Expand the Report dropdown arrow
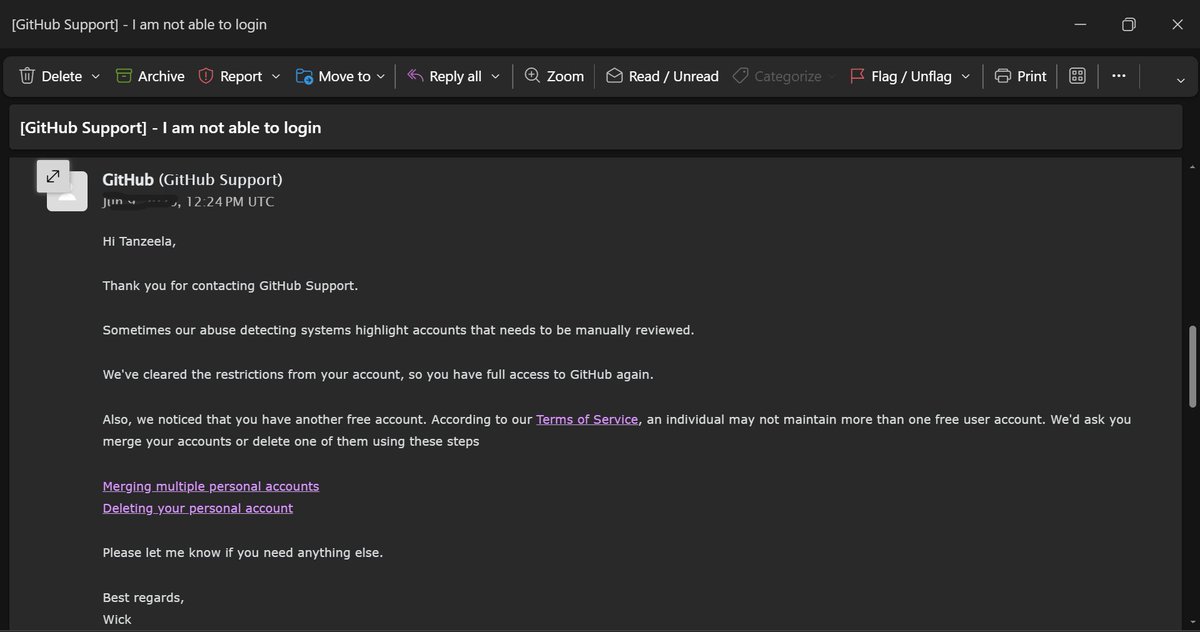1200x632 pixels. click(276, 77)
